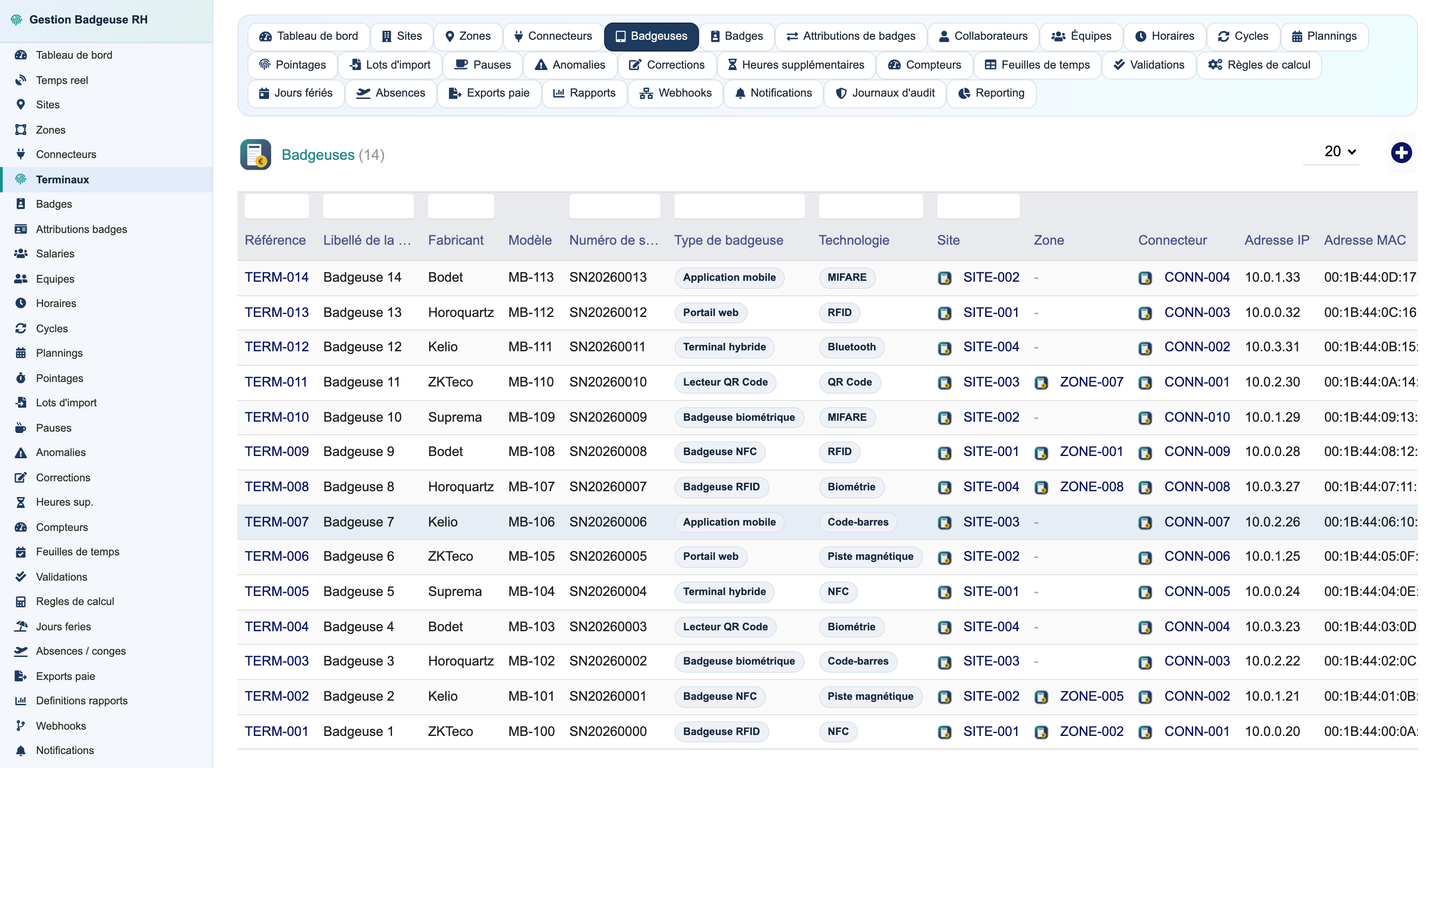The height and width of the screenshot is (903, 1445).
Task: Click the Badgeuse 13 label cell
Action: [362, 312]
